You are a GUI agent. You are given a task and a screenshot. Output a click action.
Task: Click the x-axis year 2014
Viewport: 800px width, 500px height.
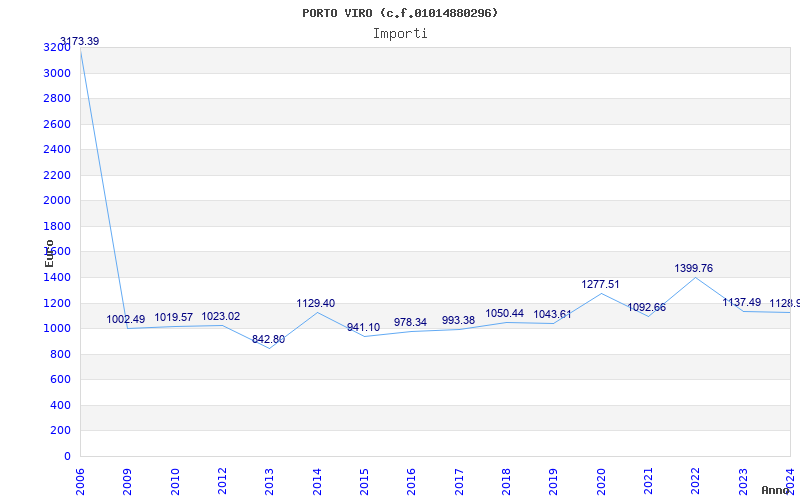point(317,482)
